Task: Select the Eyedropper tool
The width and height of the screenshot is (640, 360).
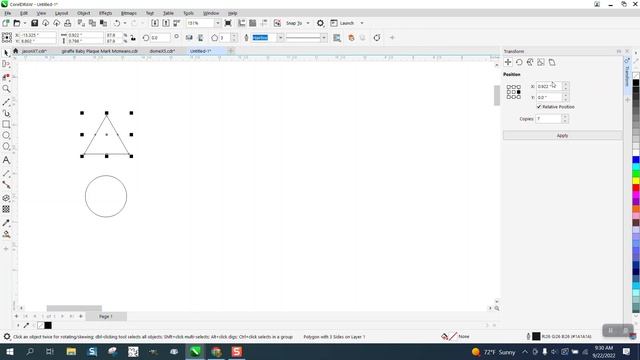Action: point(6,223)
